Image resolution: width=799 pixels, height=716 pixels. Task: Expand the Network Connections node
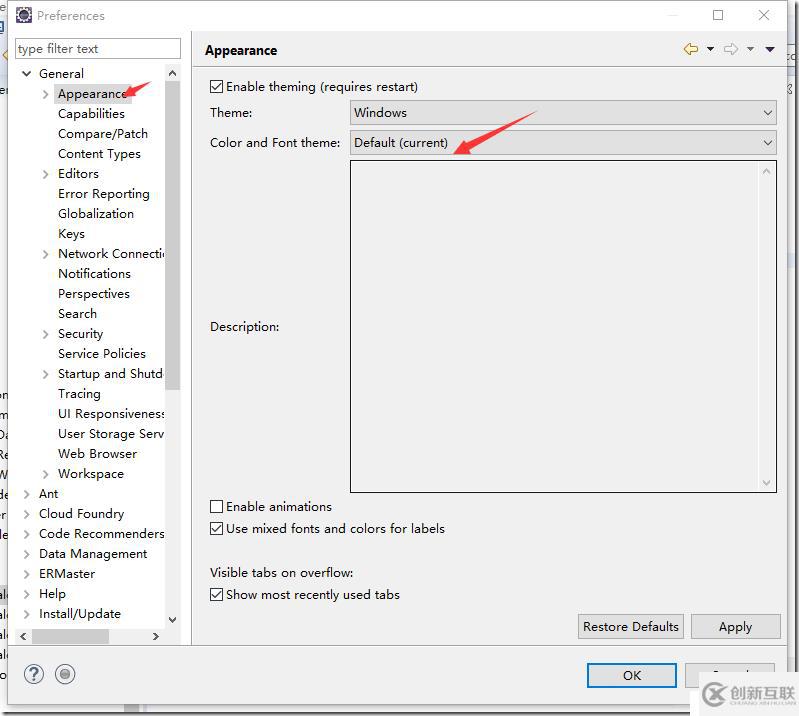pos(45,254)
